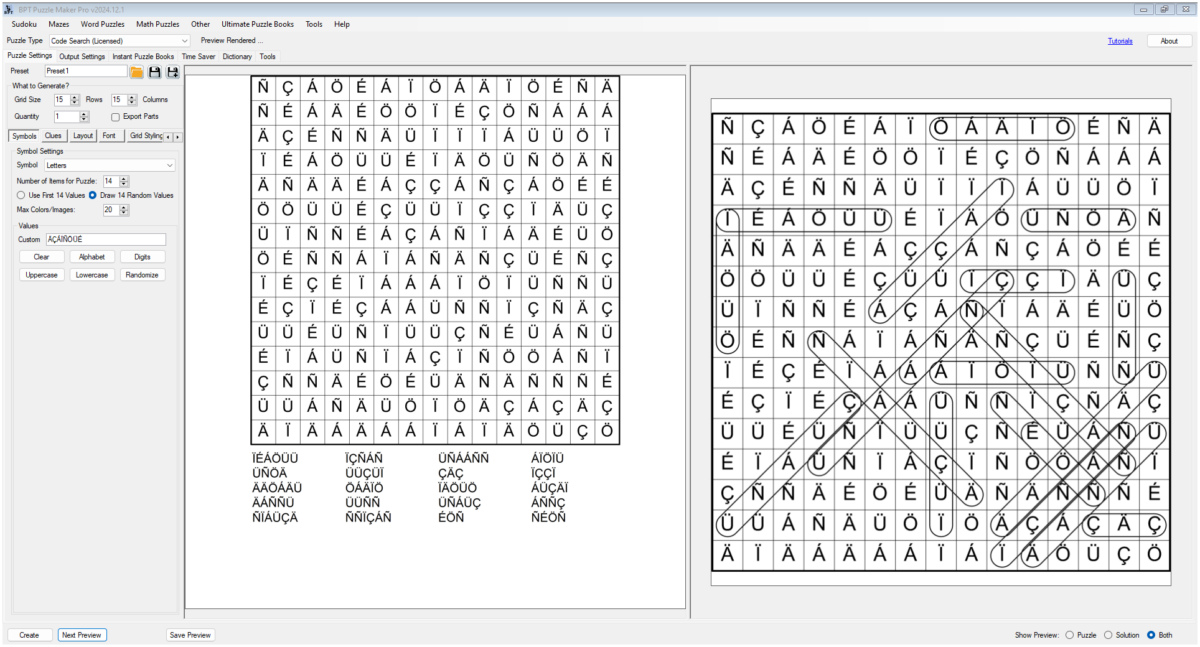Select the Clues sub-tab
The image size is (1200, 647).
[x=54, y=135]
